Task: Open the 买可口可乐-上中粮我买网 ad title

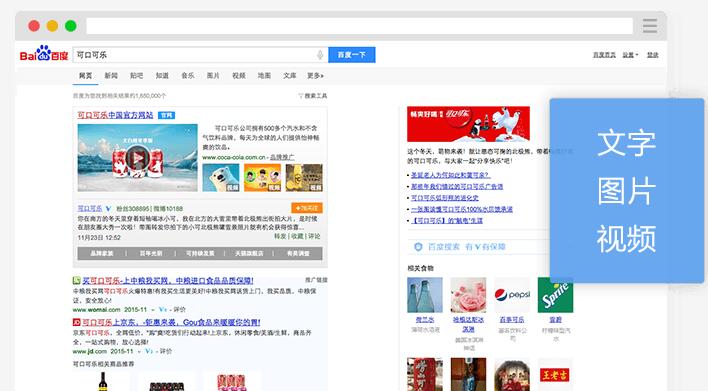Action: click(168, 281)
